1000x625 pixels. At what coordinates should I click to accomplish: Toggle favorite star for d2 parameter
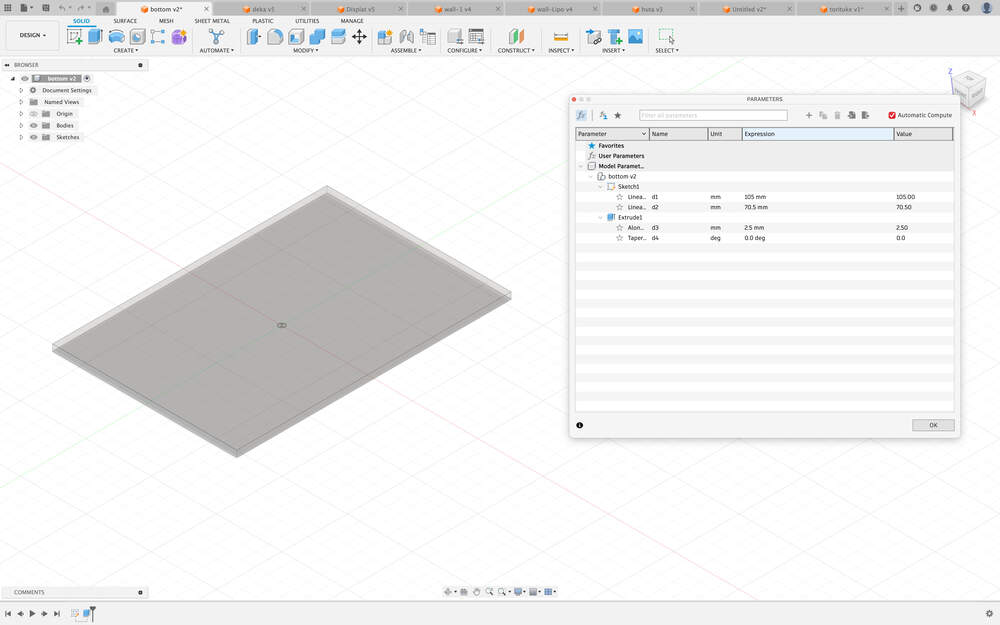click(619, 207)
